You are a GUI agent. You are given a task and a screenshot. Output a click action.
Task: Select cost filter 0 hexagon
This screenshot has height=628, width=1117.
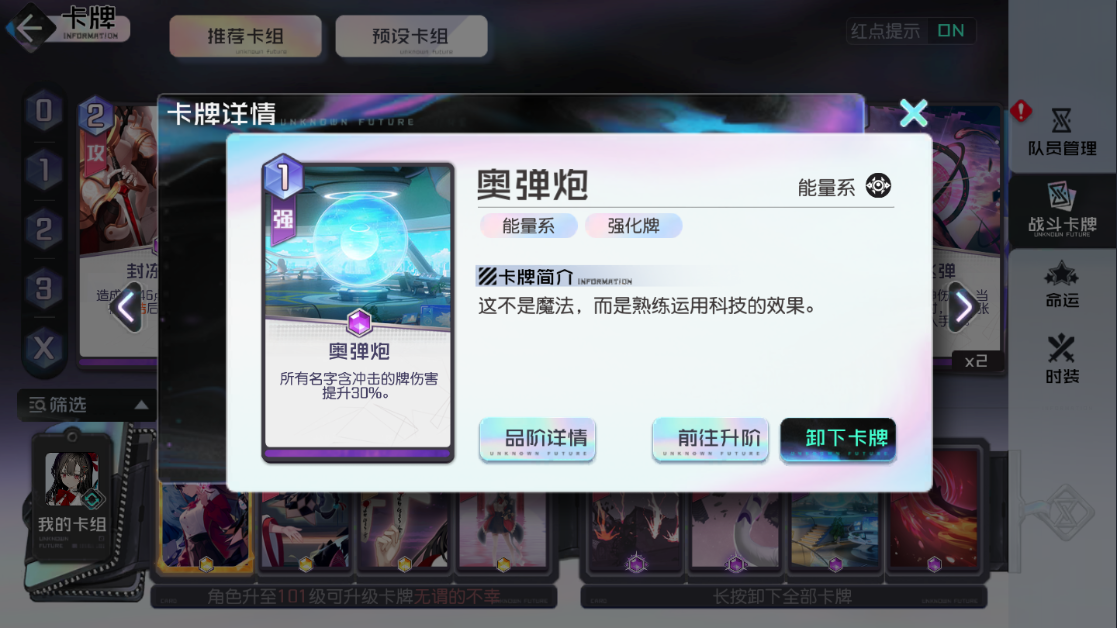click(x=43, y=111)
